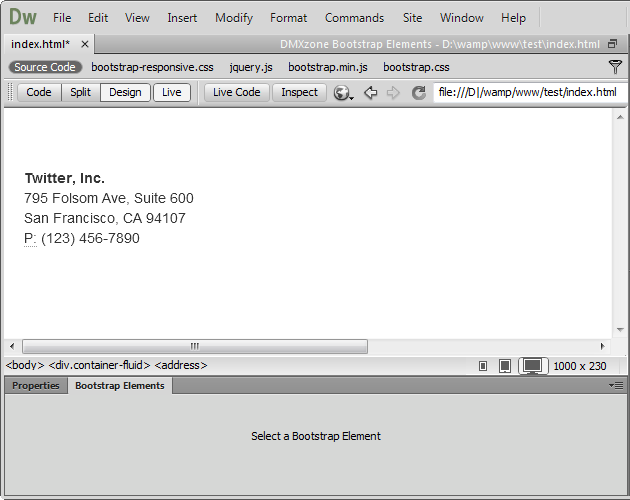
Task: Click the toolbar drag gripper handle
Action: (x=10, y=92)
